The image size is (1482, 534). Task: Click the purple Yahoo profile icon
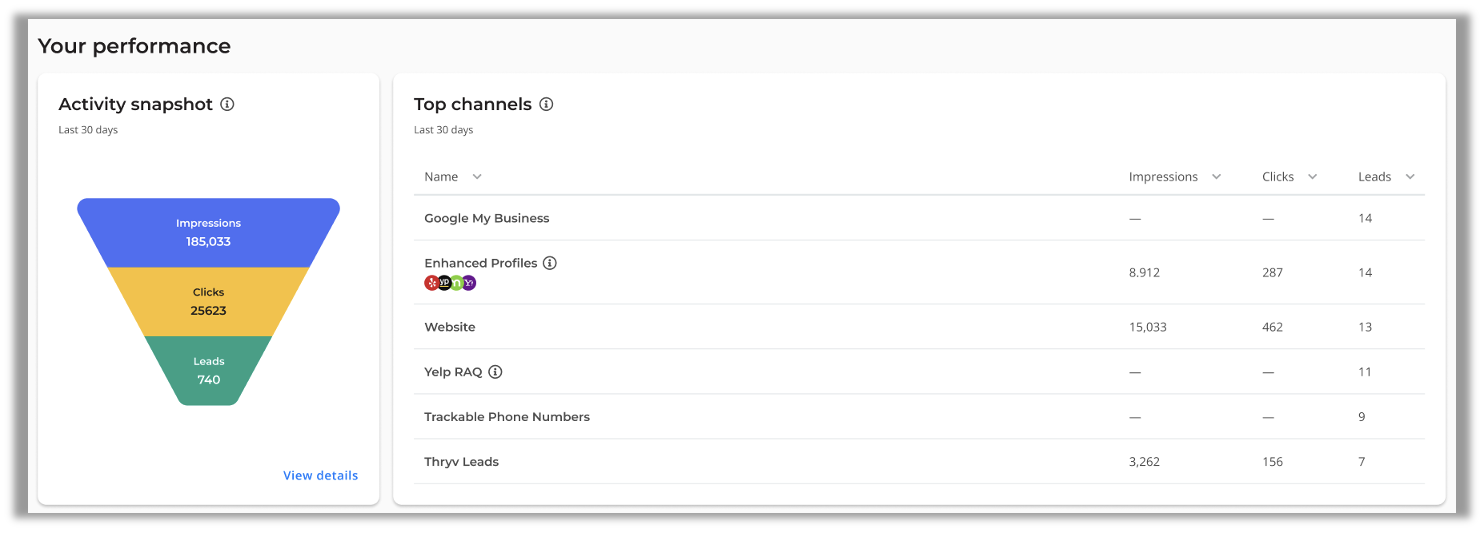[x=469, y=283]
